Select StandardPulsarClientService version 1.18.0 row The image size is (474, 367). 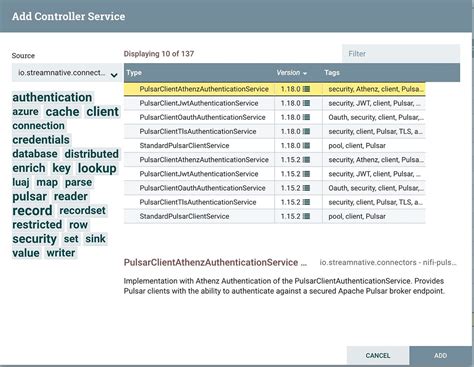pos(275,146)
